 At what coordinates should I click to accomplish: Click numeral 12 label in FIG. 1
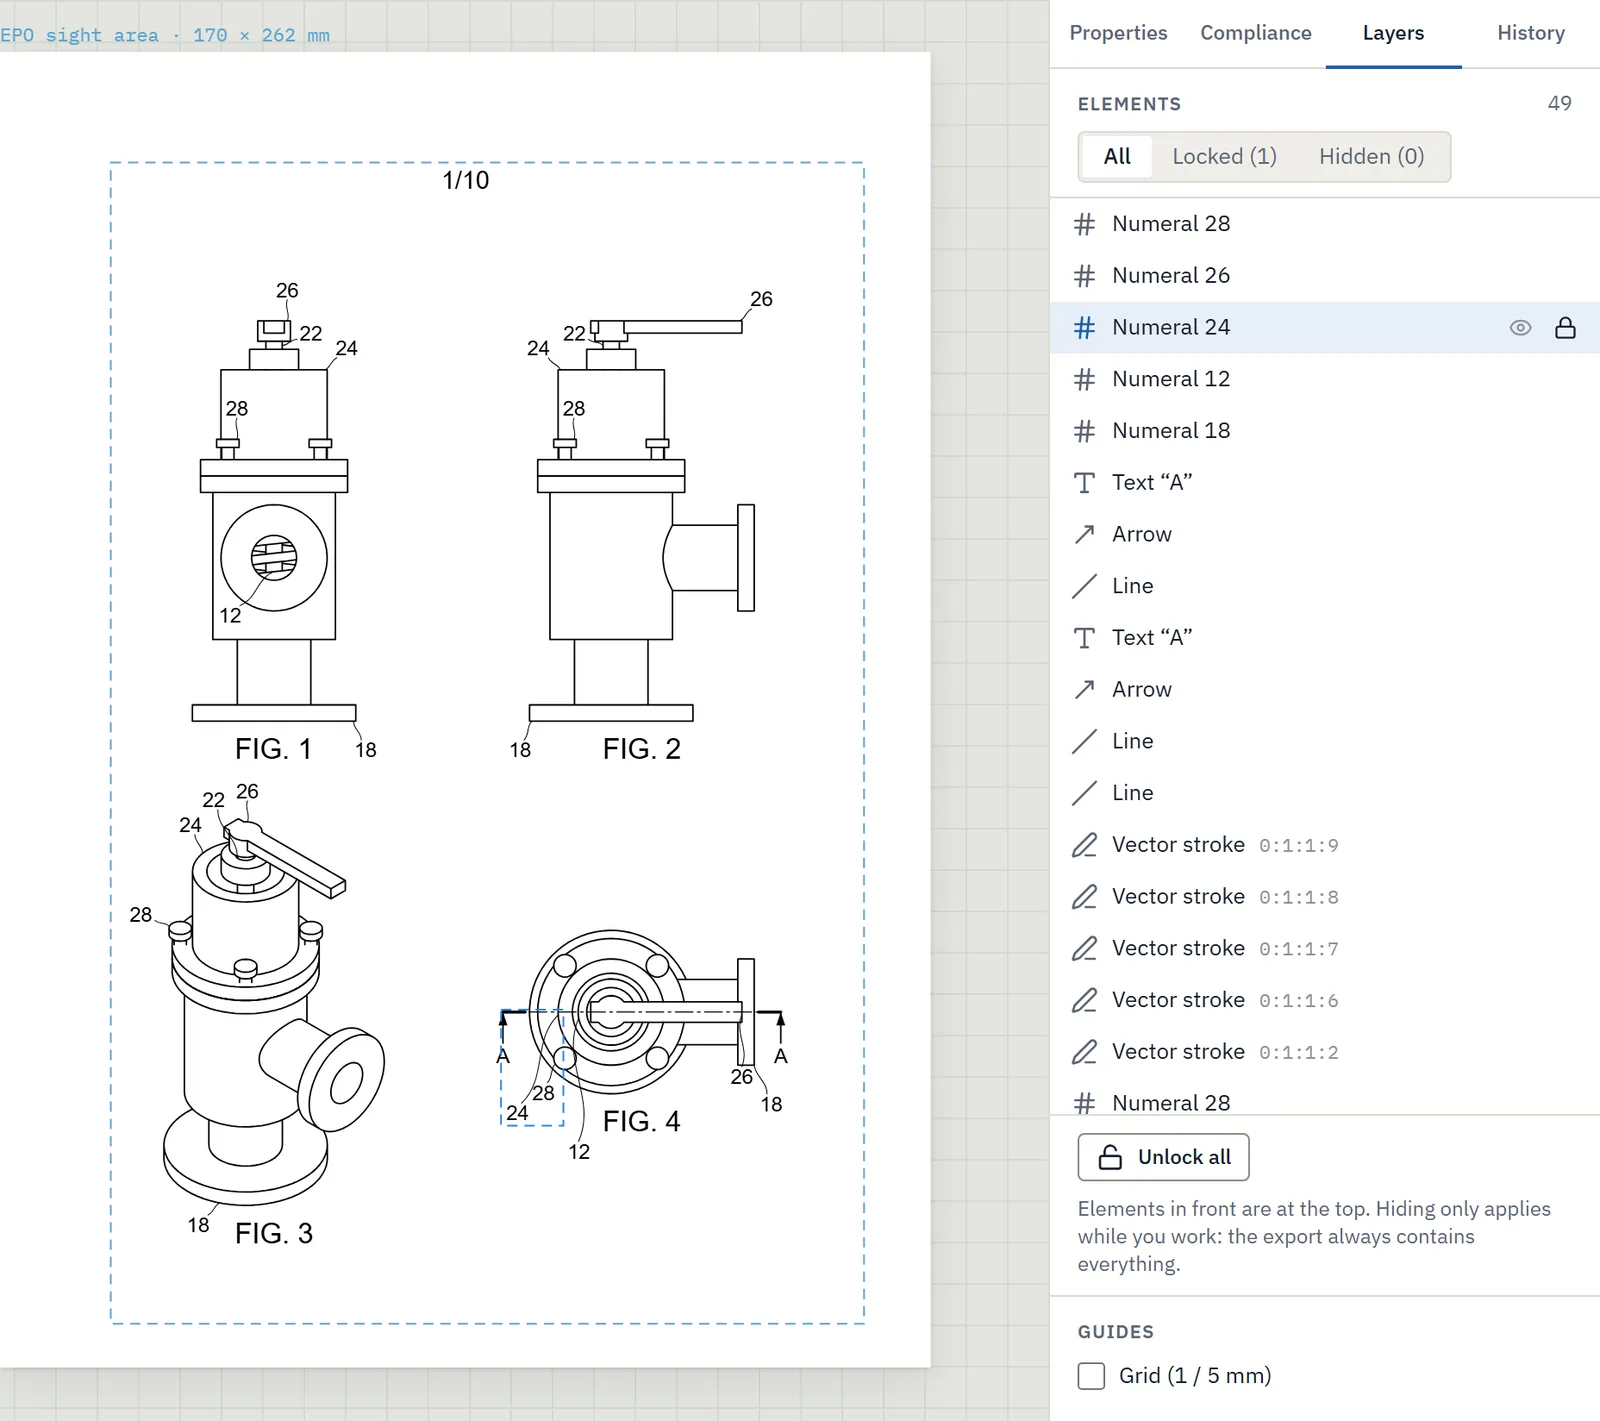(x=230, y=616)
